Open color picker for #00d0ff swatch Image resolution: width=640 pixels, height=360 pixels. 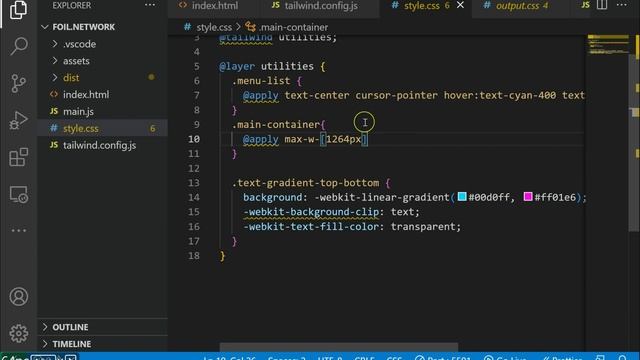pos(462,197)
